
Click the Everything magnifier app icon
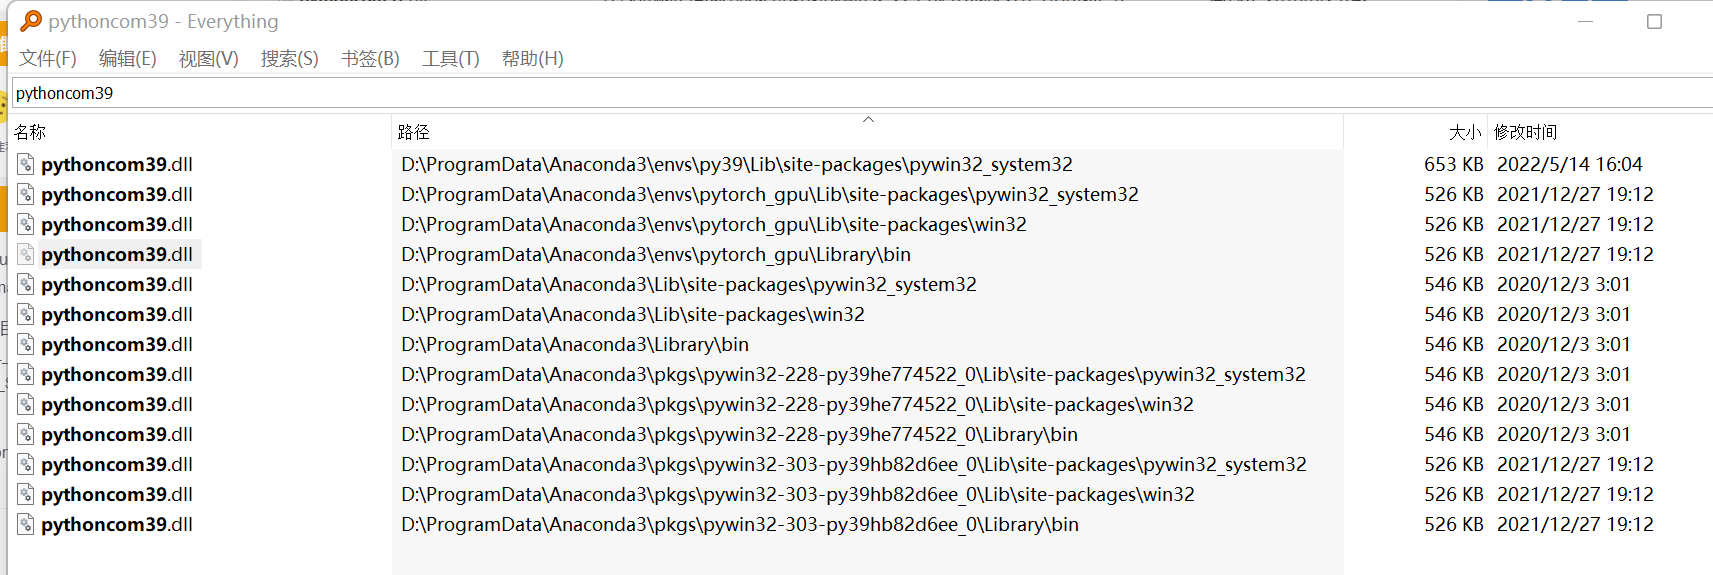point(31,21)
